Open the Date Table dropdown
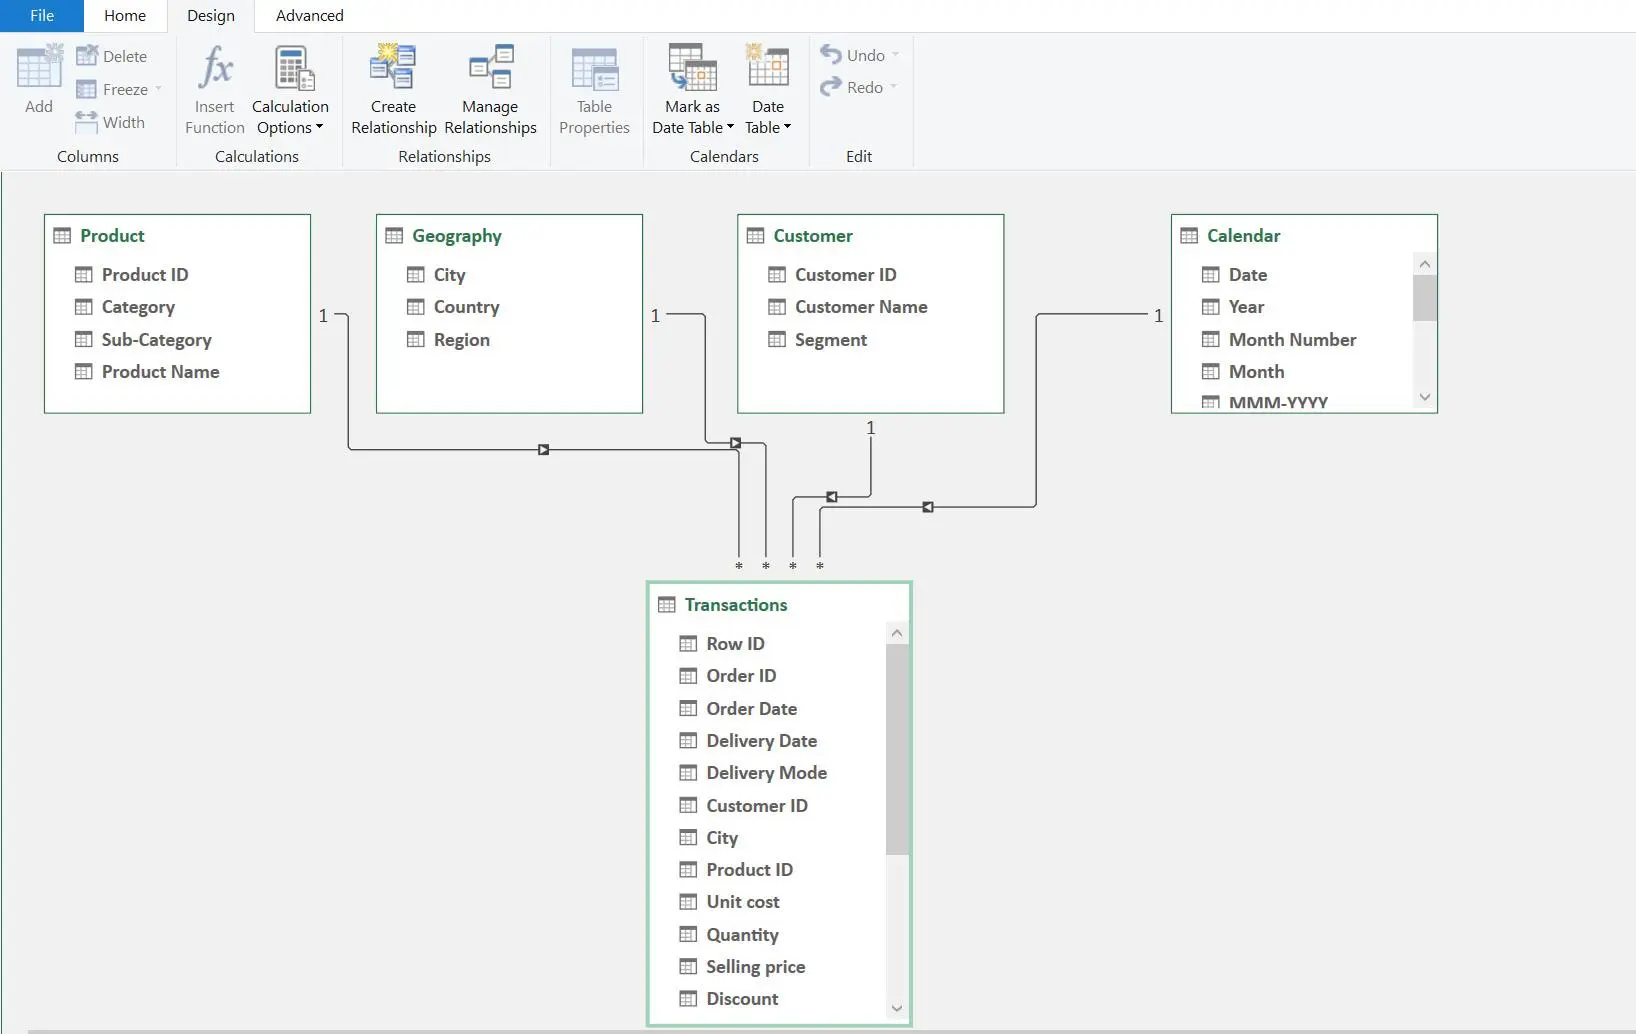 point(787,127)
